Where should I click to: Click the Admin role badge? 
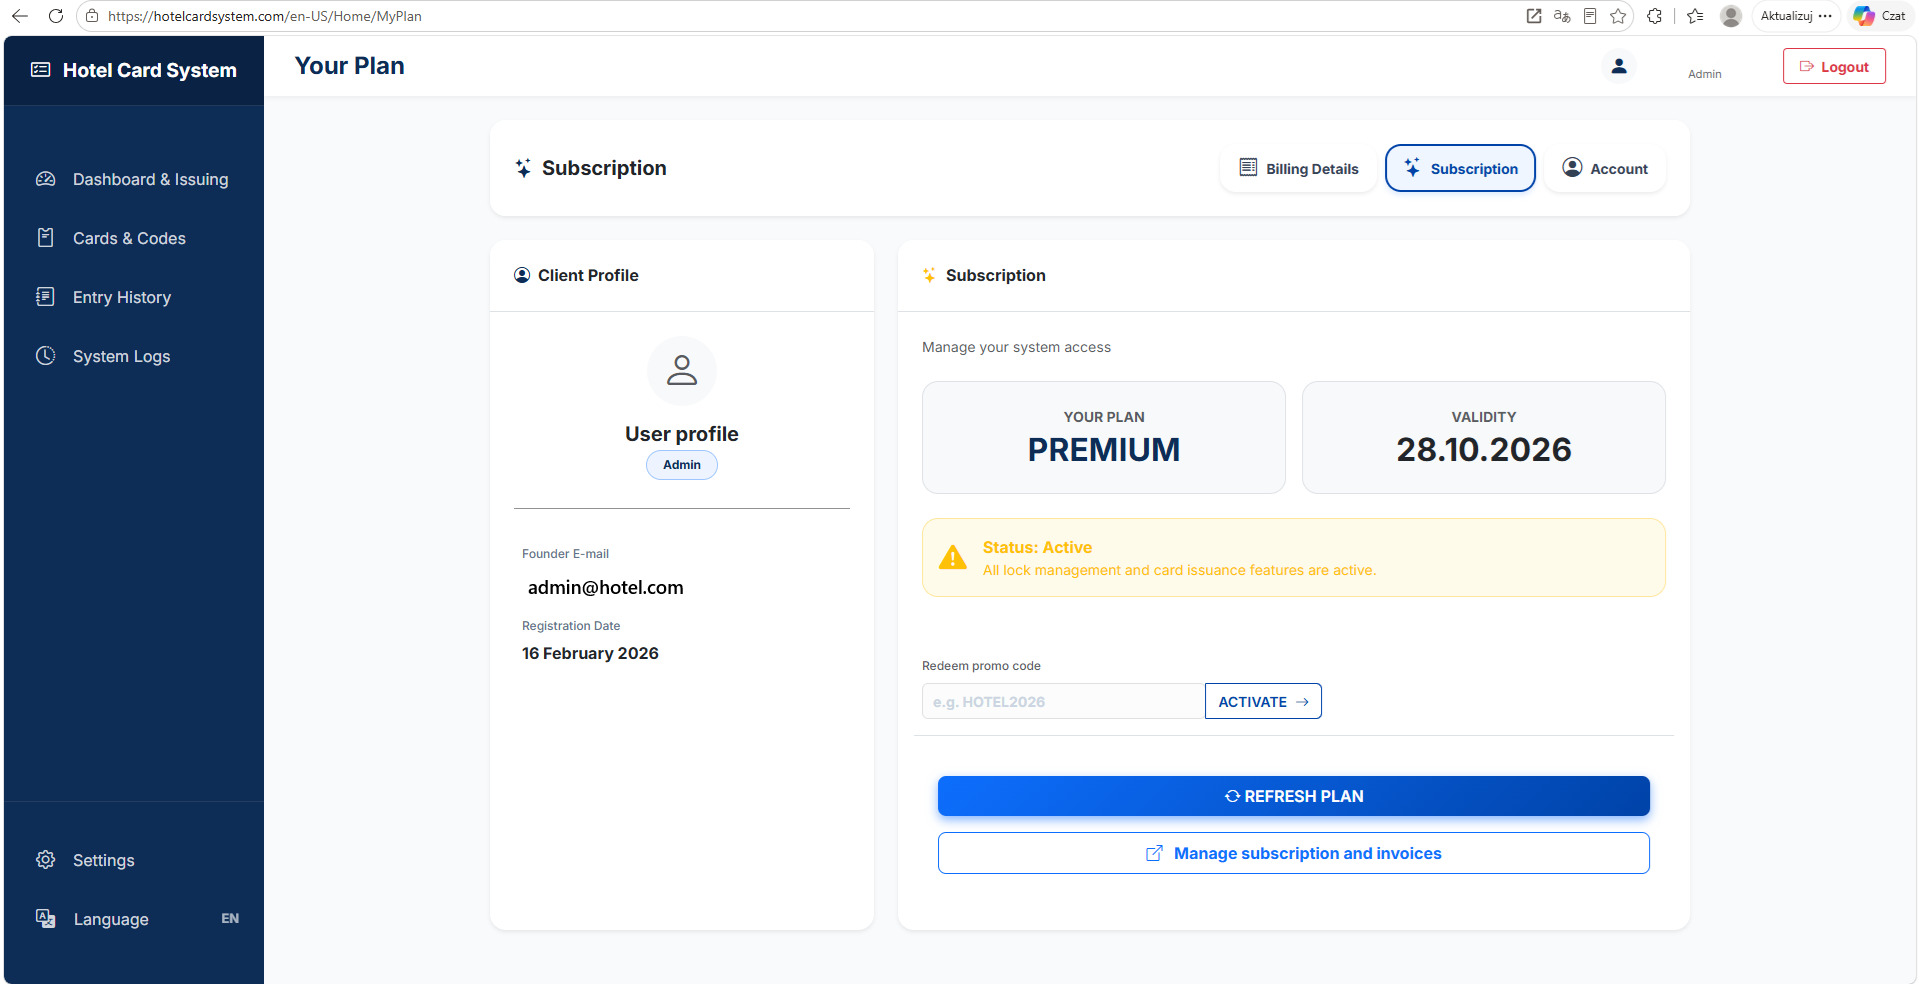click(x=682, y=465)
